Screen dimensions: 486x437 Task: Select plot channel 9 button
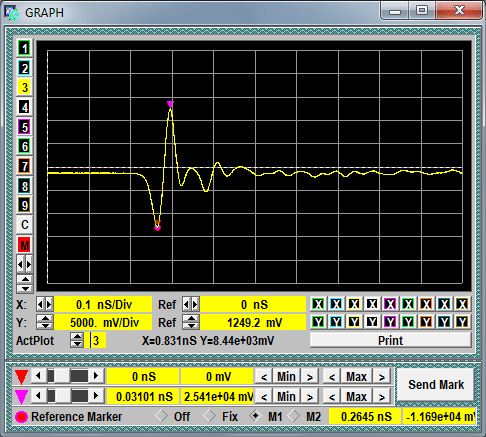point(24,205)
